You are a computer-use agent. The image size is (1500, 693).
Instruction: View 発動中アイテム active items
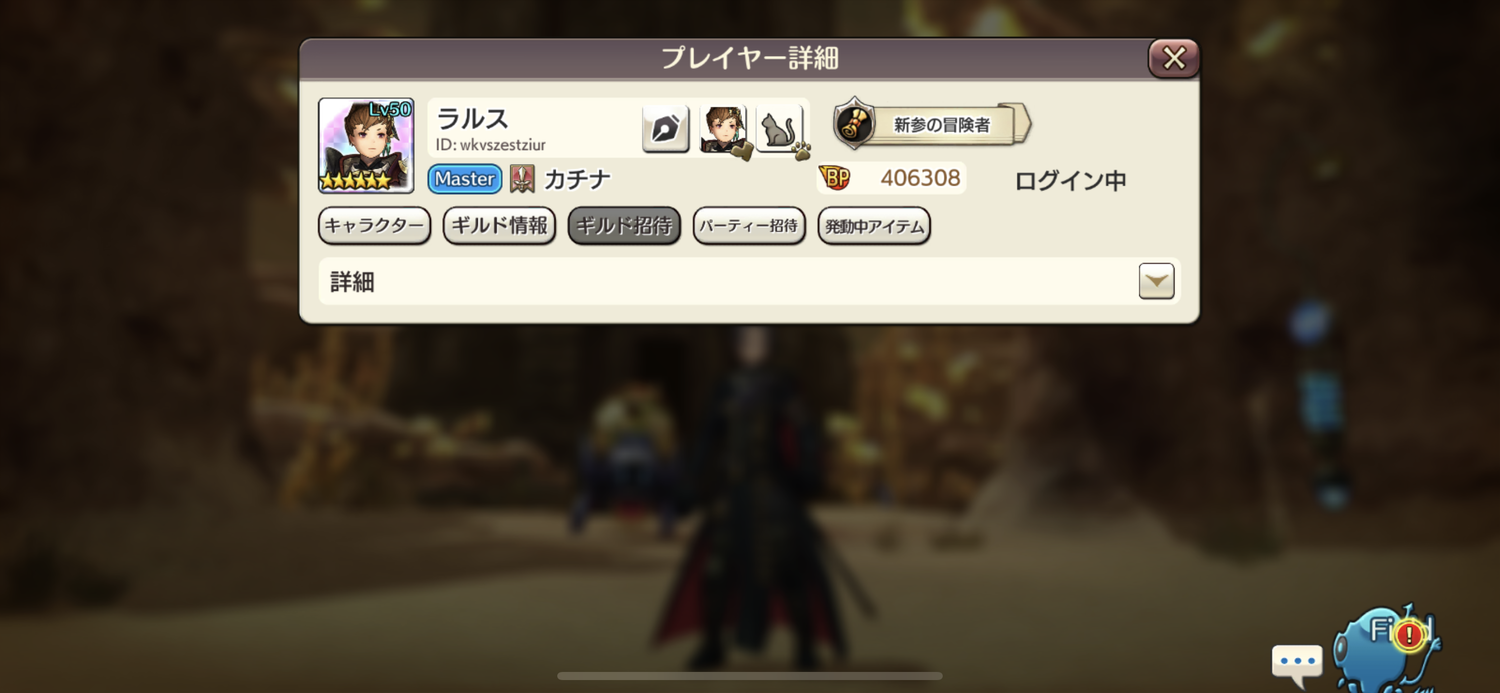[x=874, y=226]
